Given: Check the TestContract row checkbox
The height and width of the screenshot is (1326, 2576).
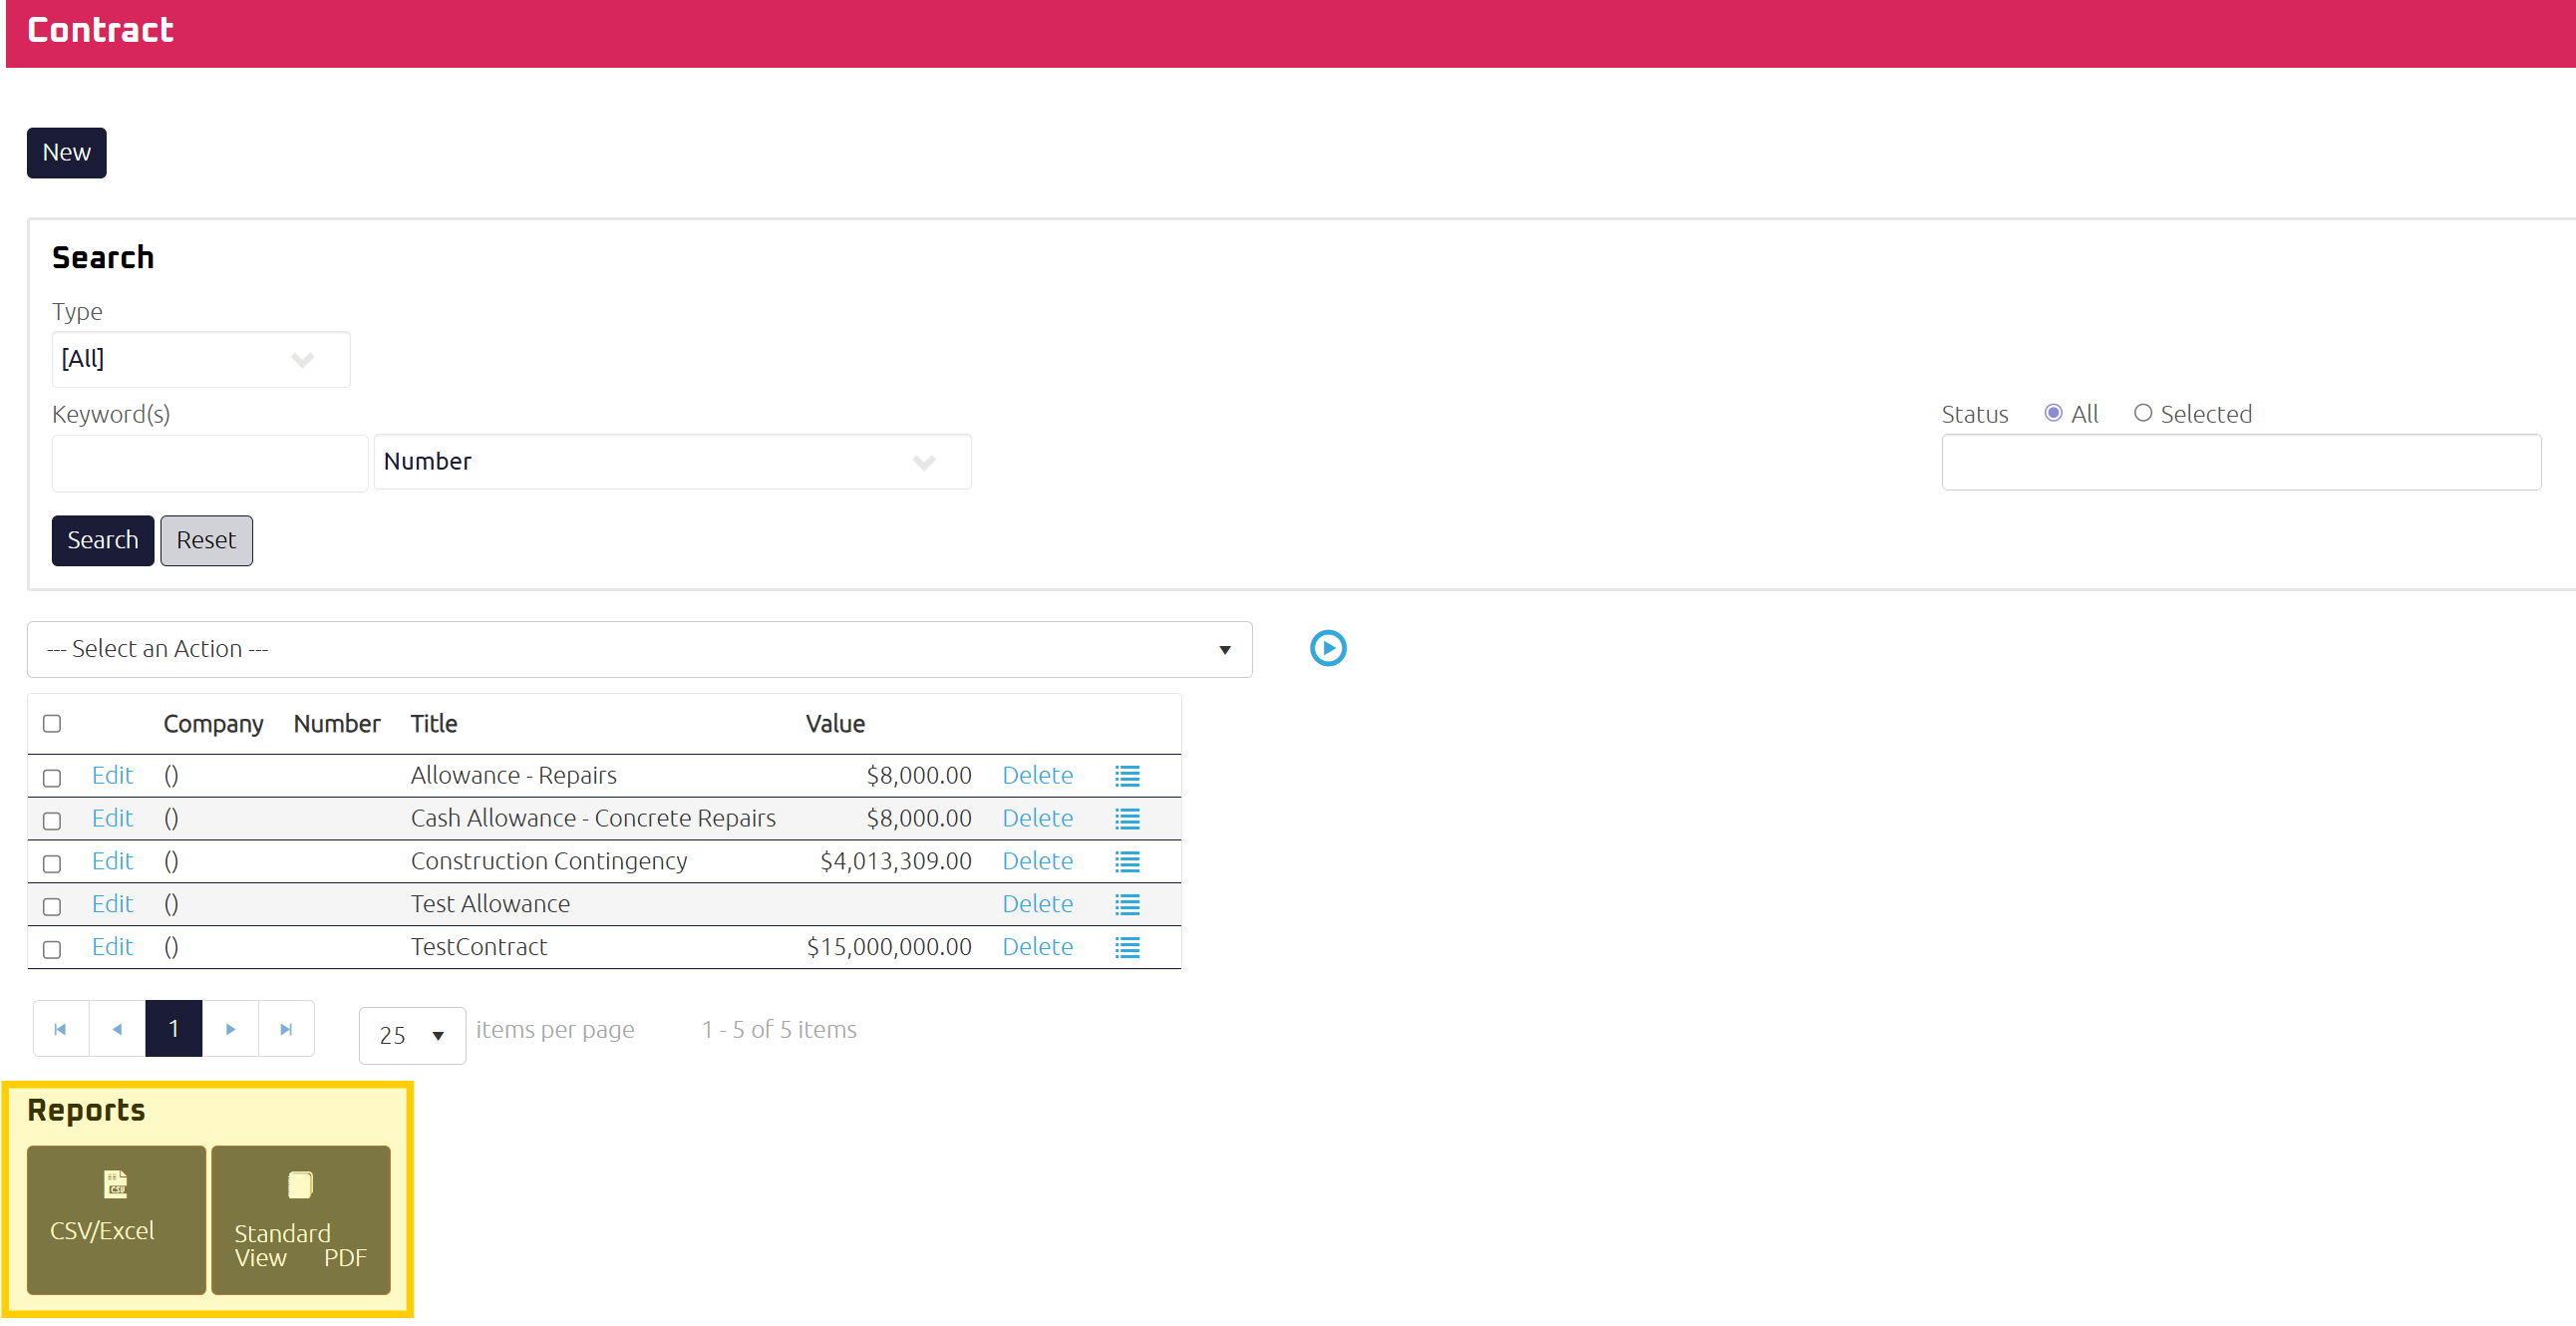Looking at the screenshot, I should [x=52, y=950].
